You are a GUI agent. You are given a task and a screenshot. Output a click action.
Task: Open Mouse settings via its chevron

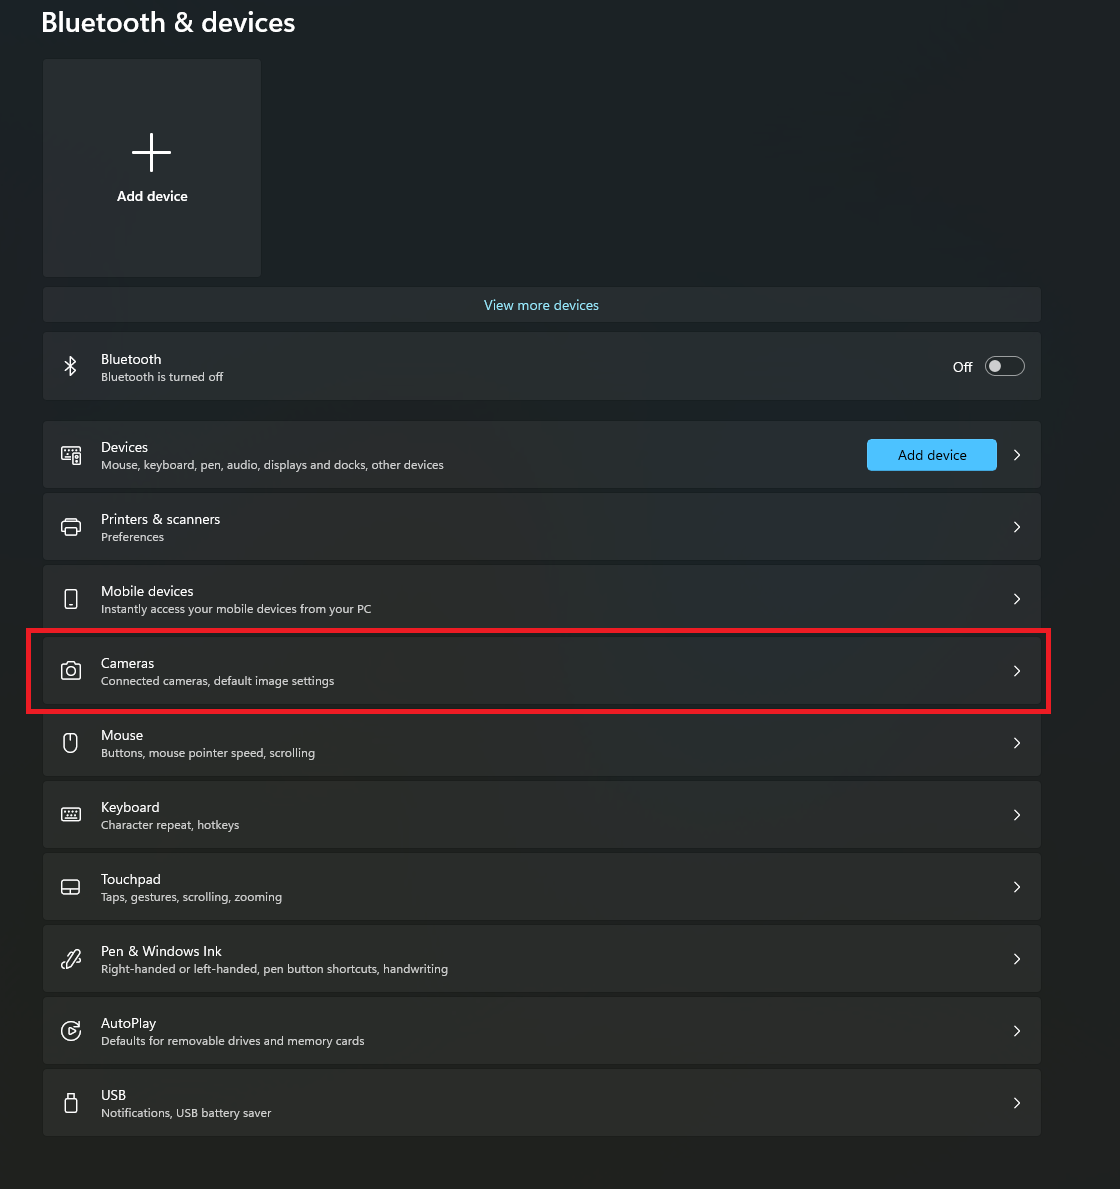coord(1017,743)
